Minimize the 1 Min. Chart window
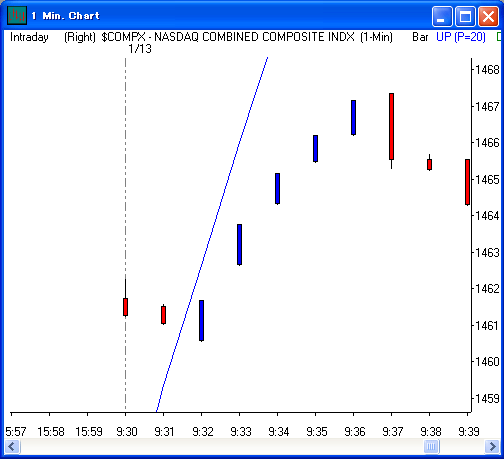504x459 pixels. (442, 16)
